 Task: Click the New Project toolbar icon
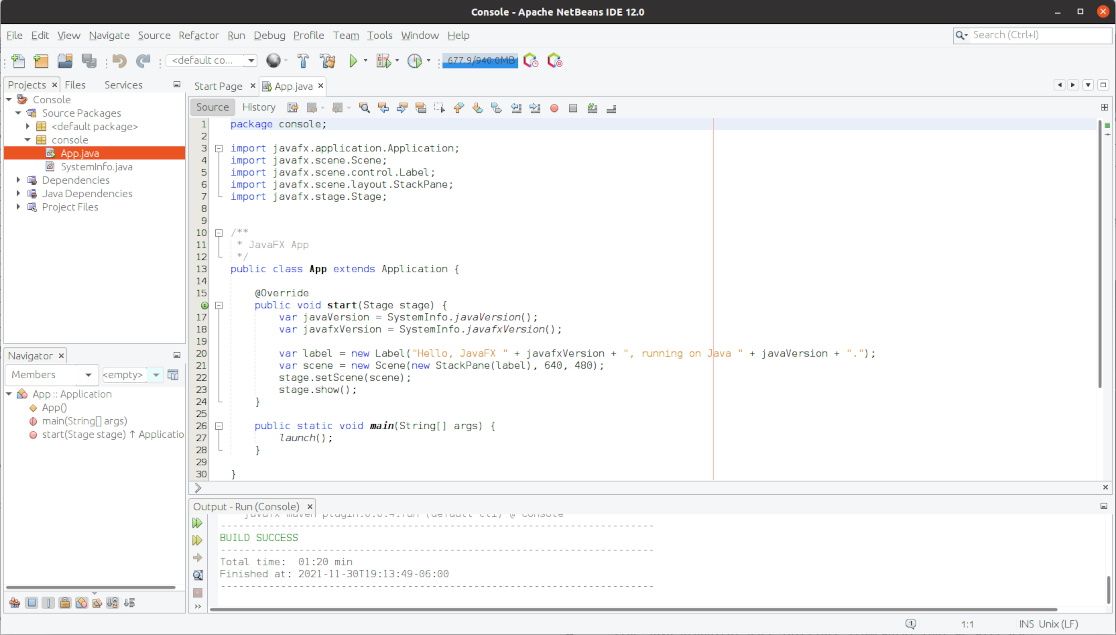(x=41, y=61)
